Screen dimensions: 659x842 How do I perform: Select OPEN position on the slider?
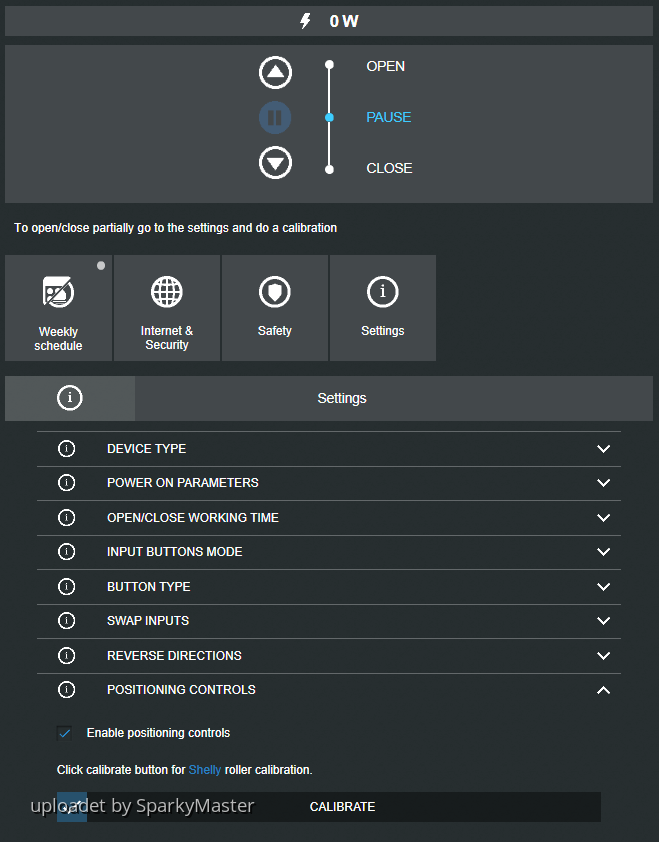[x=330, y=66]
